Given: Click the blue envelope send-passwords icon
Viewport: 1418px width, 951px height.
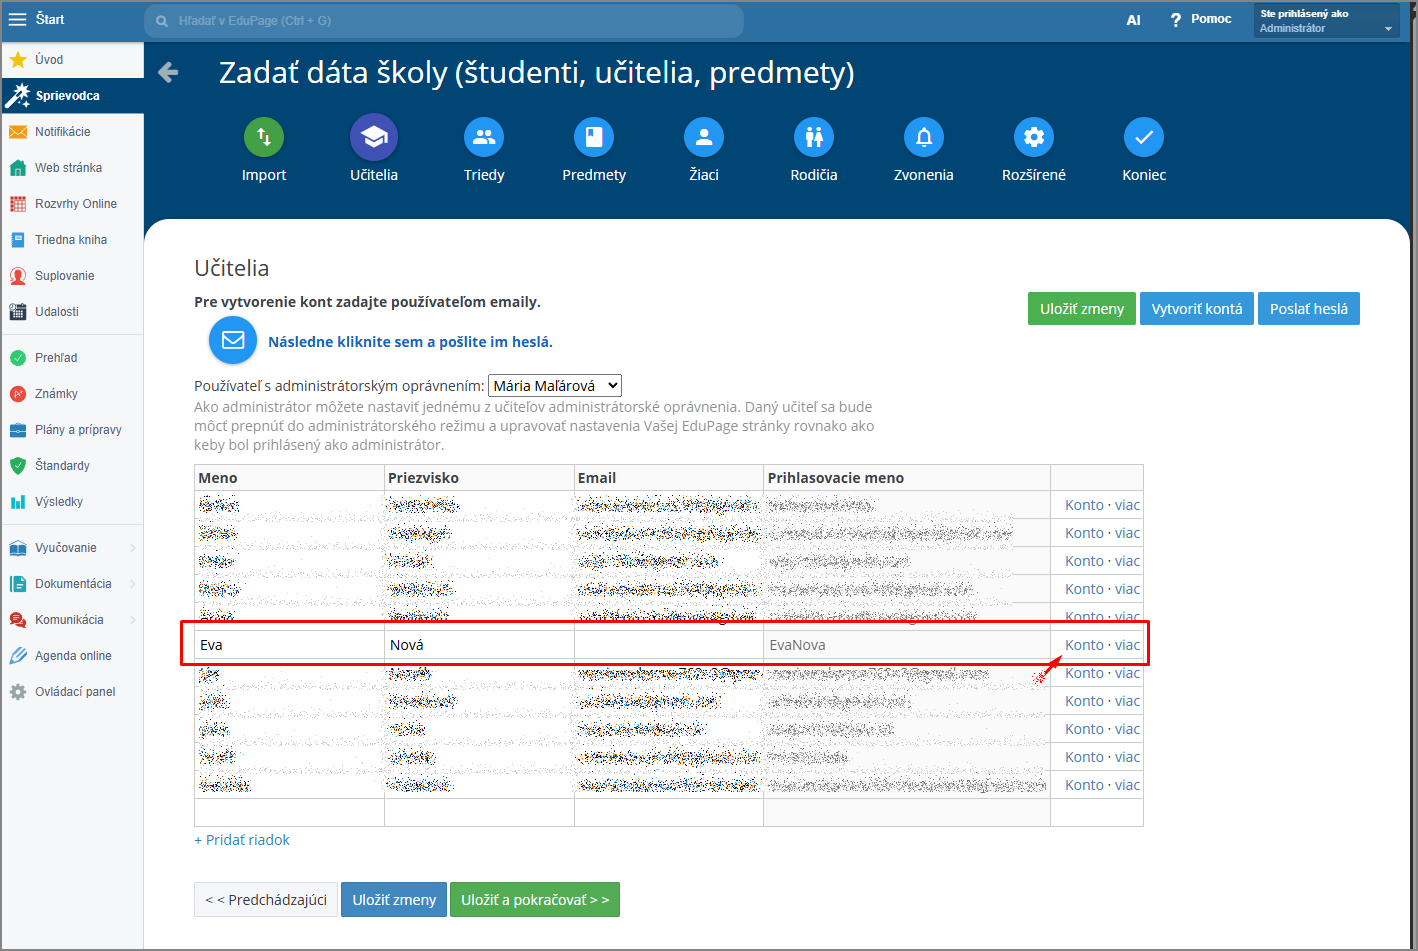Looking at the screenshot, I should click(233, 340).
